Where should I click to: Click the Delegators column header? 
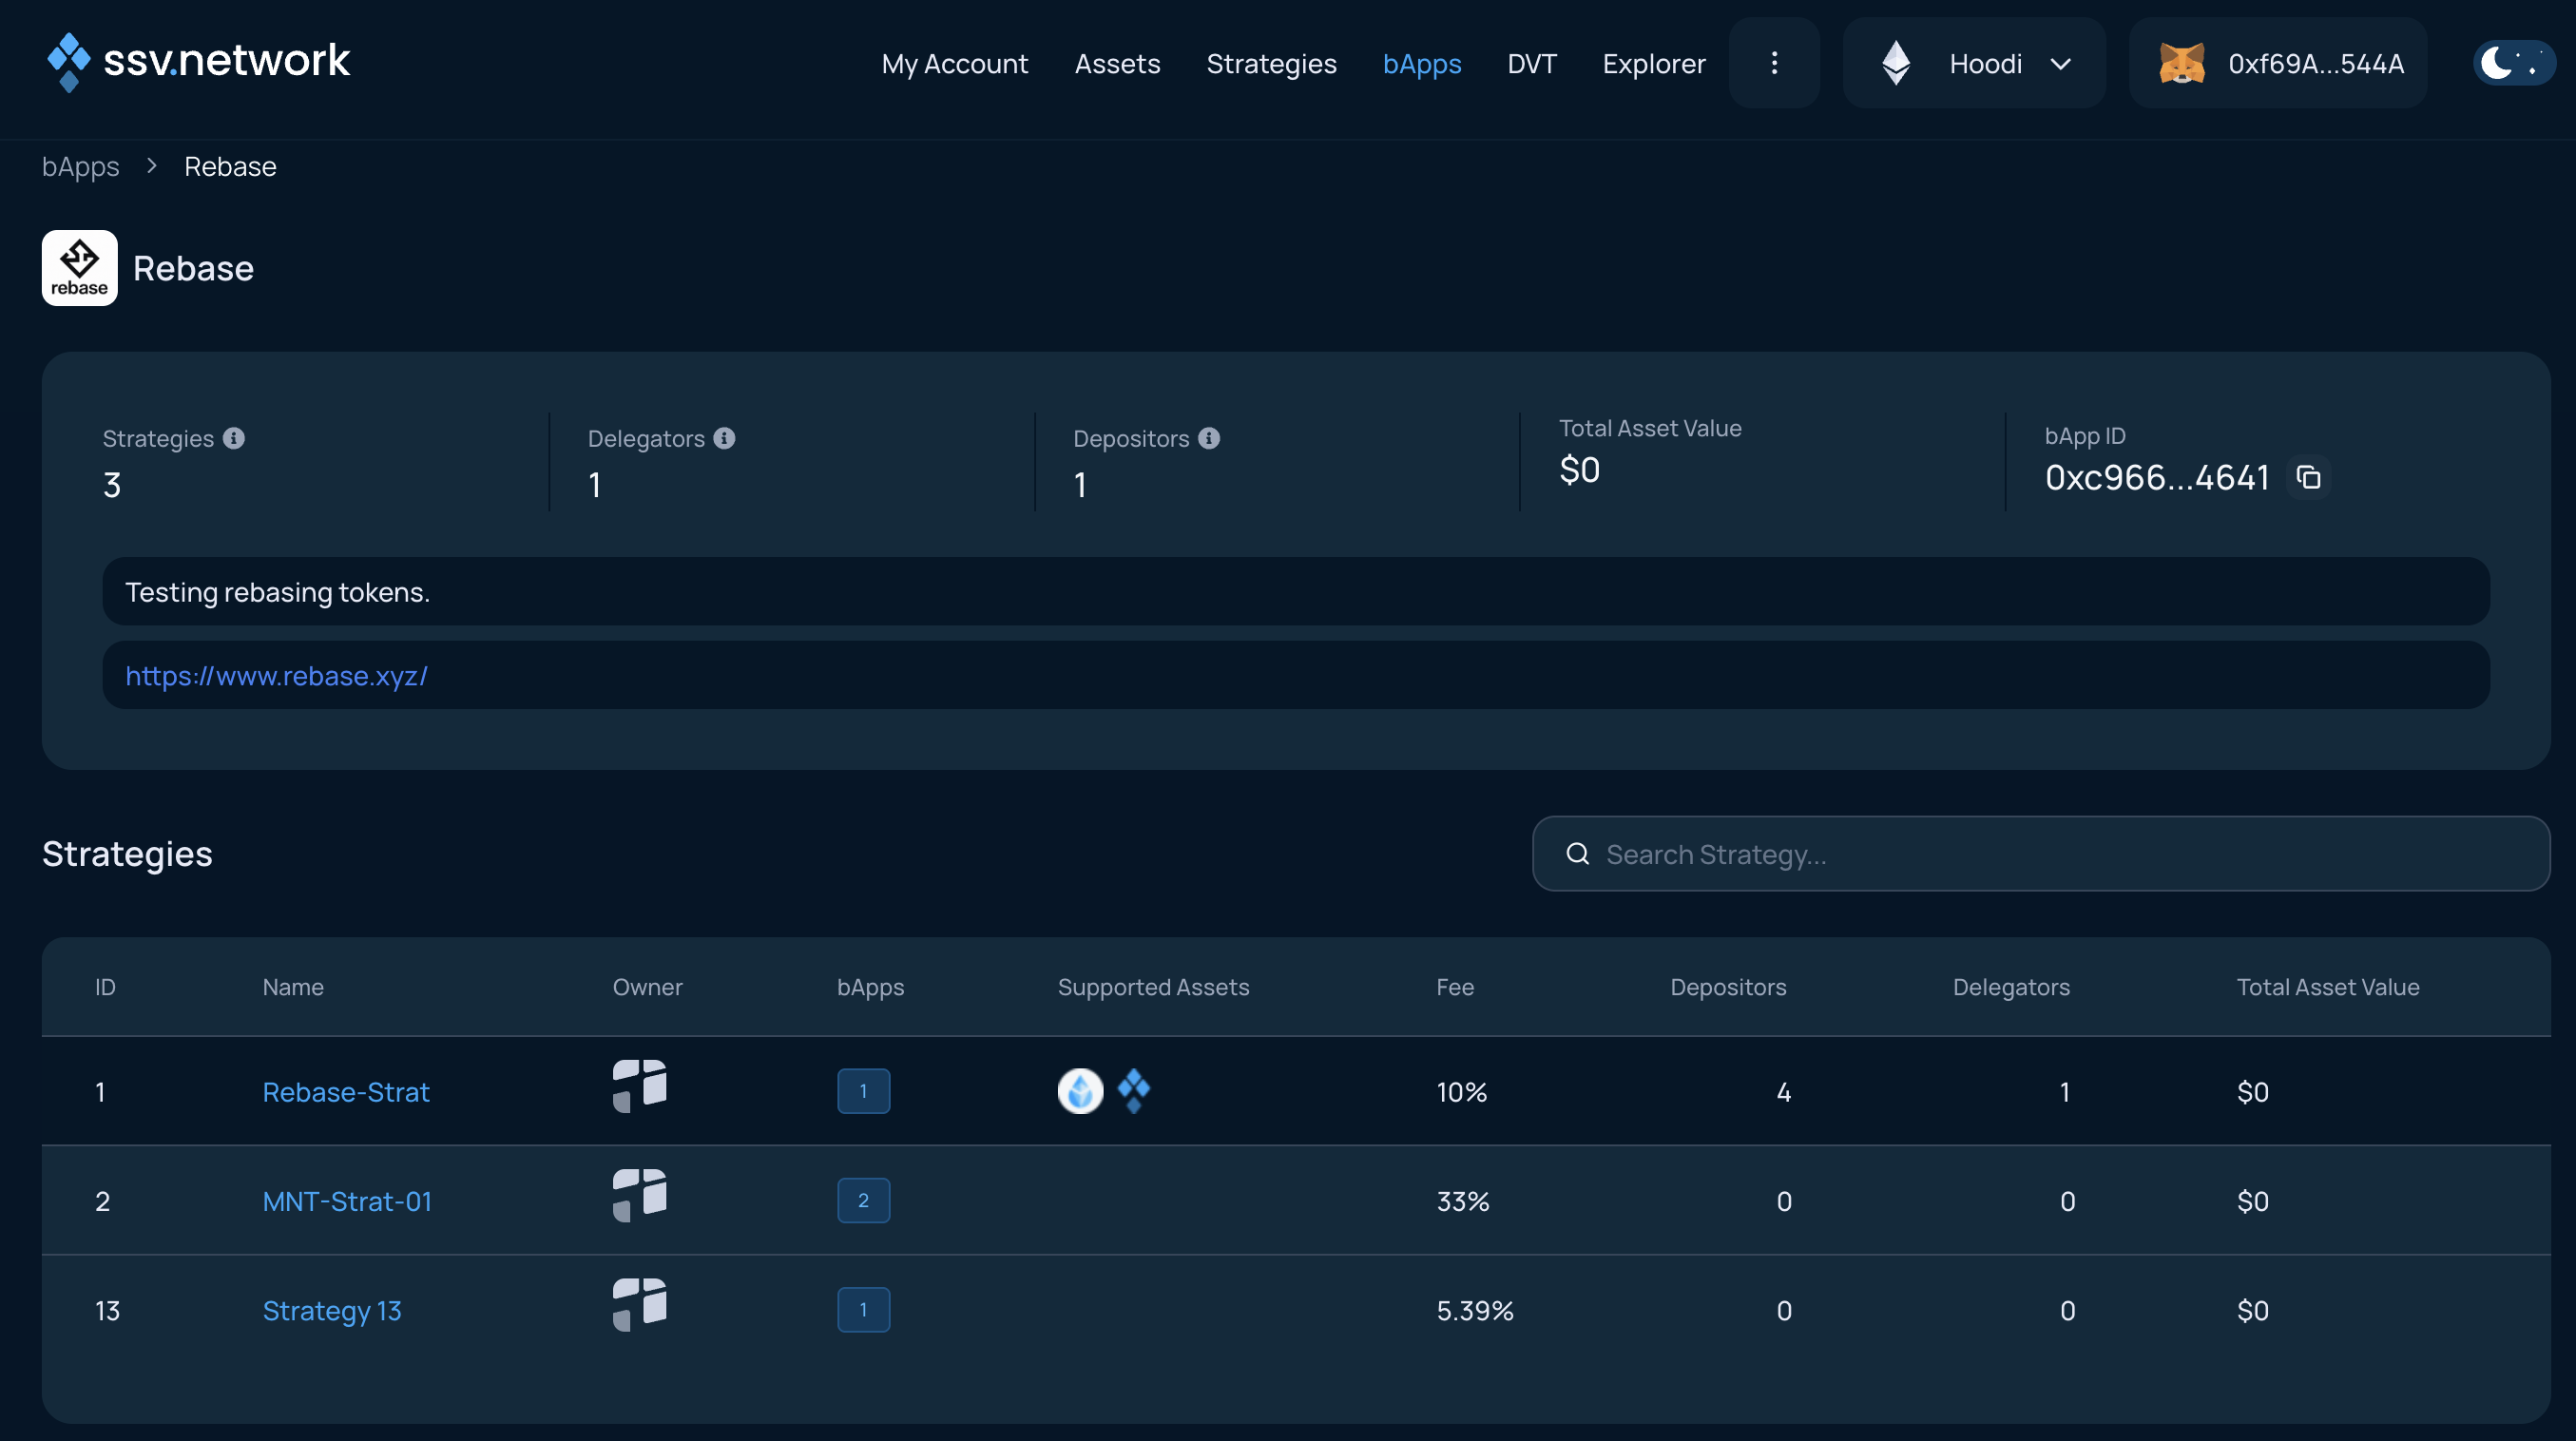pos(2011,986)
